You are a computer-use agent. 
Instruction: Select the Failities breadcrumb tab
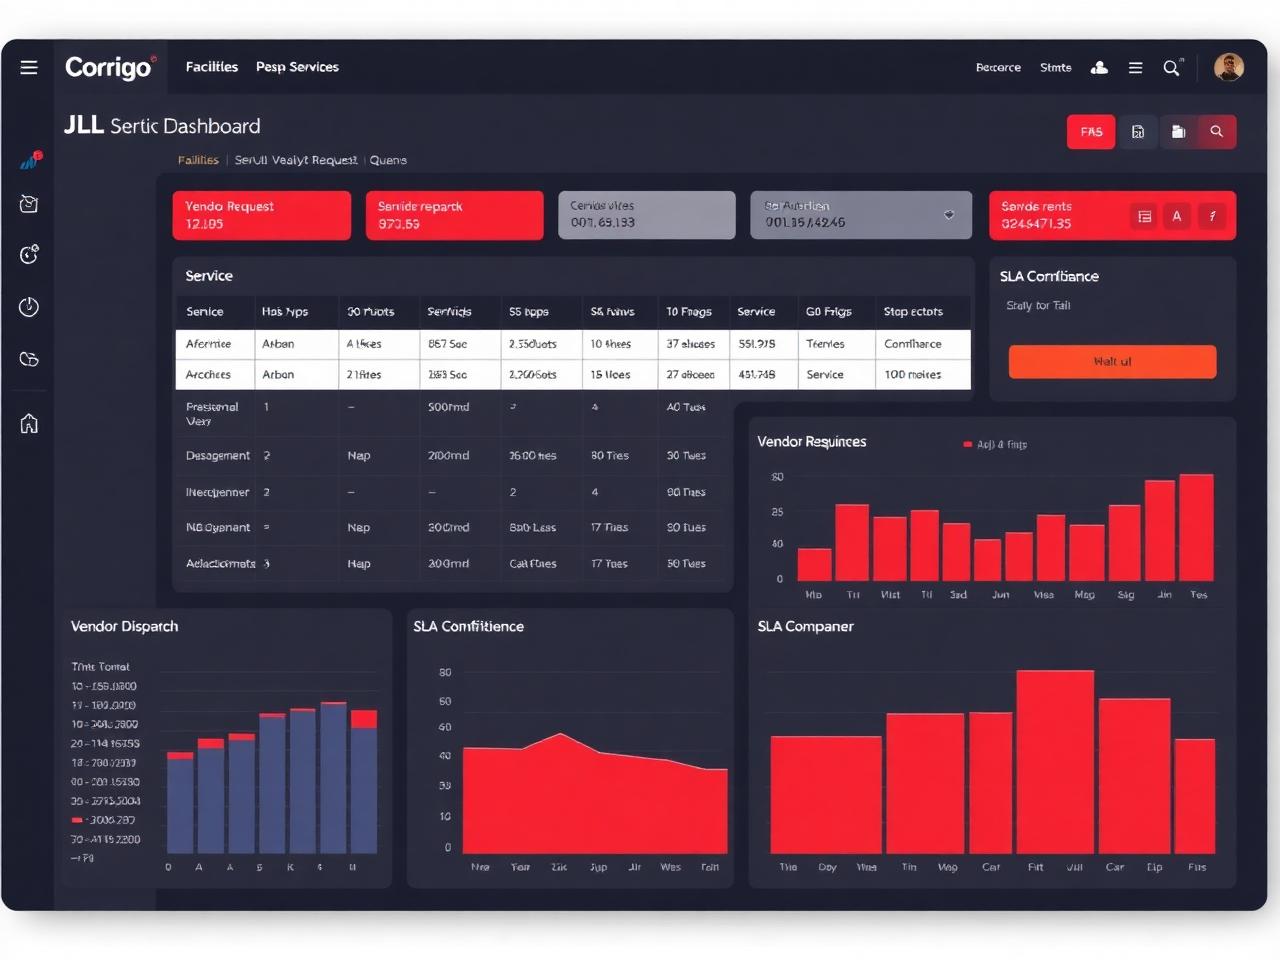click(198, 160)
